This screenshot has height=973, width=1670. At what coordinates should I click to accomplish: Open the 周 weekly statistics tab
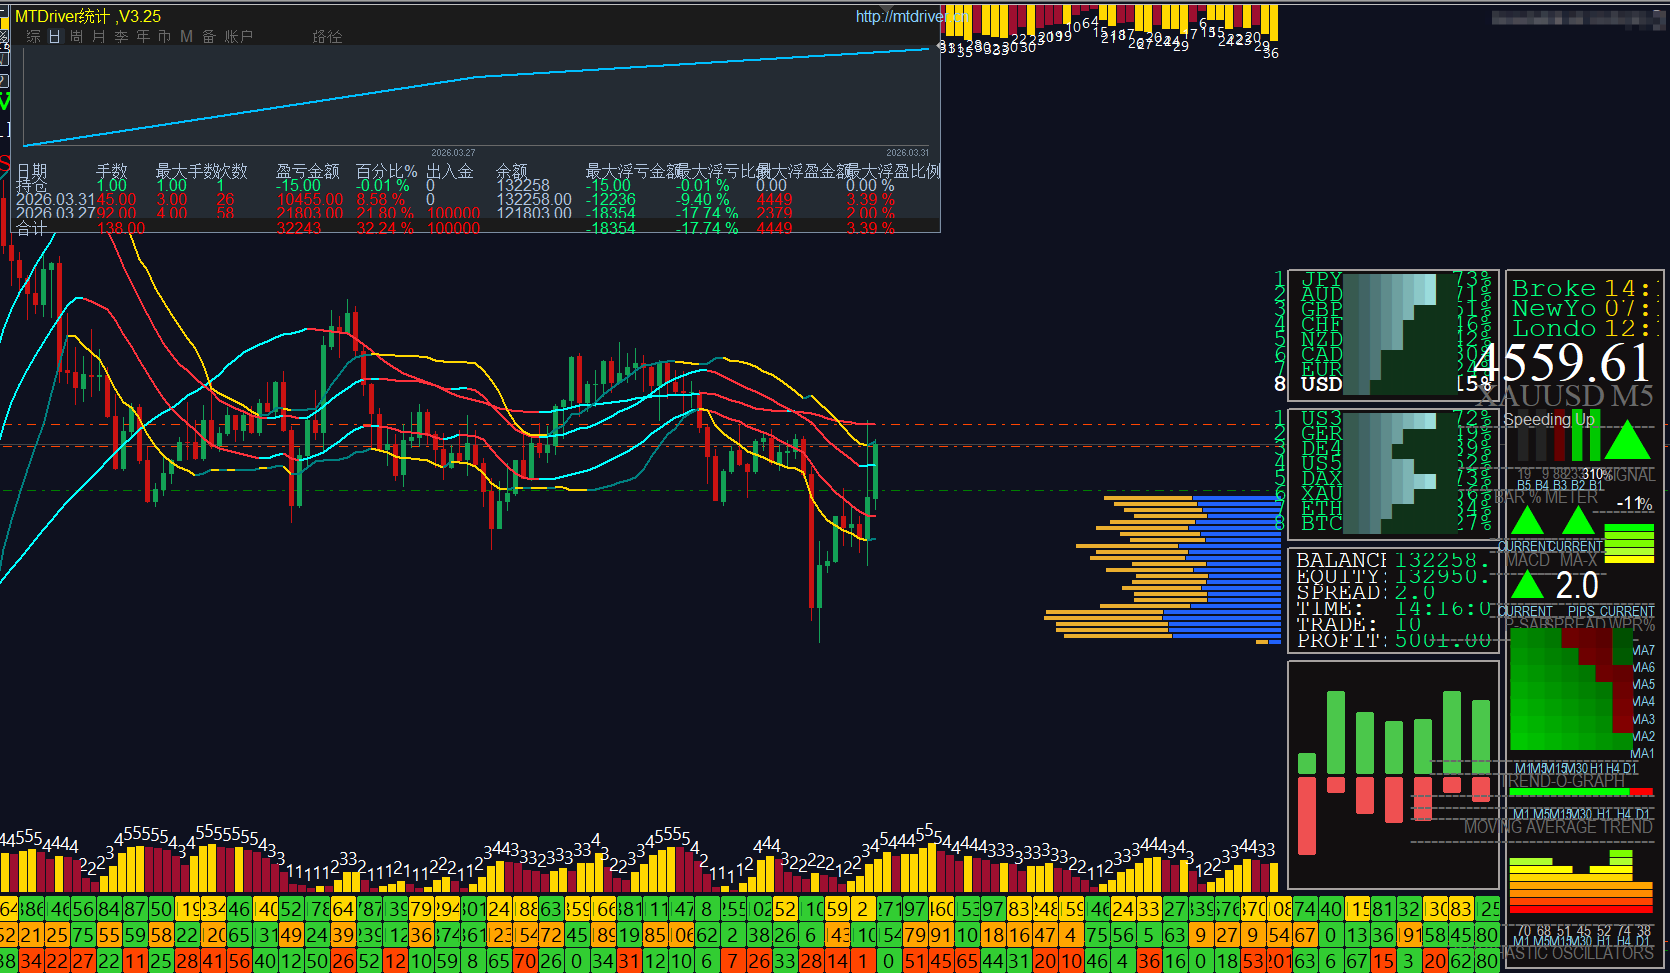coord(77,37)
